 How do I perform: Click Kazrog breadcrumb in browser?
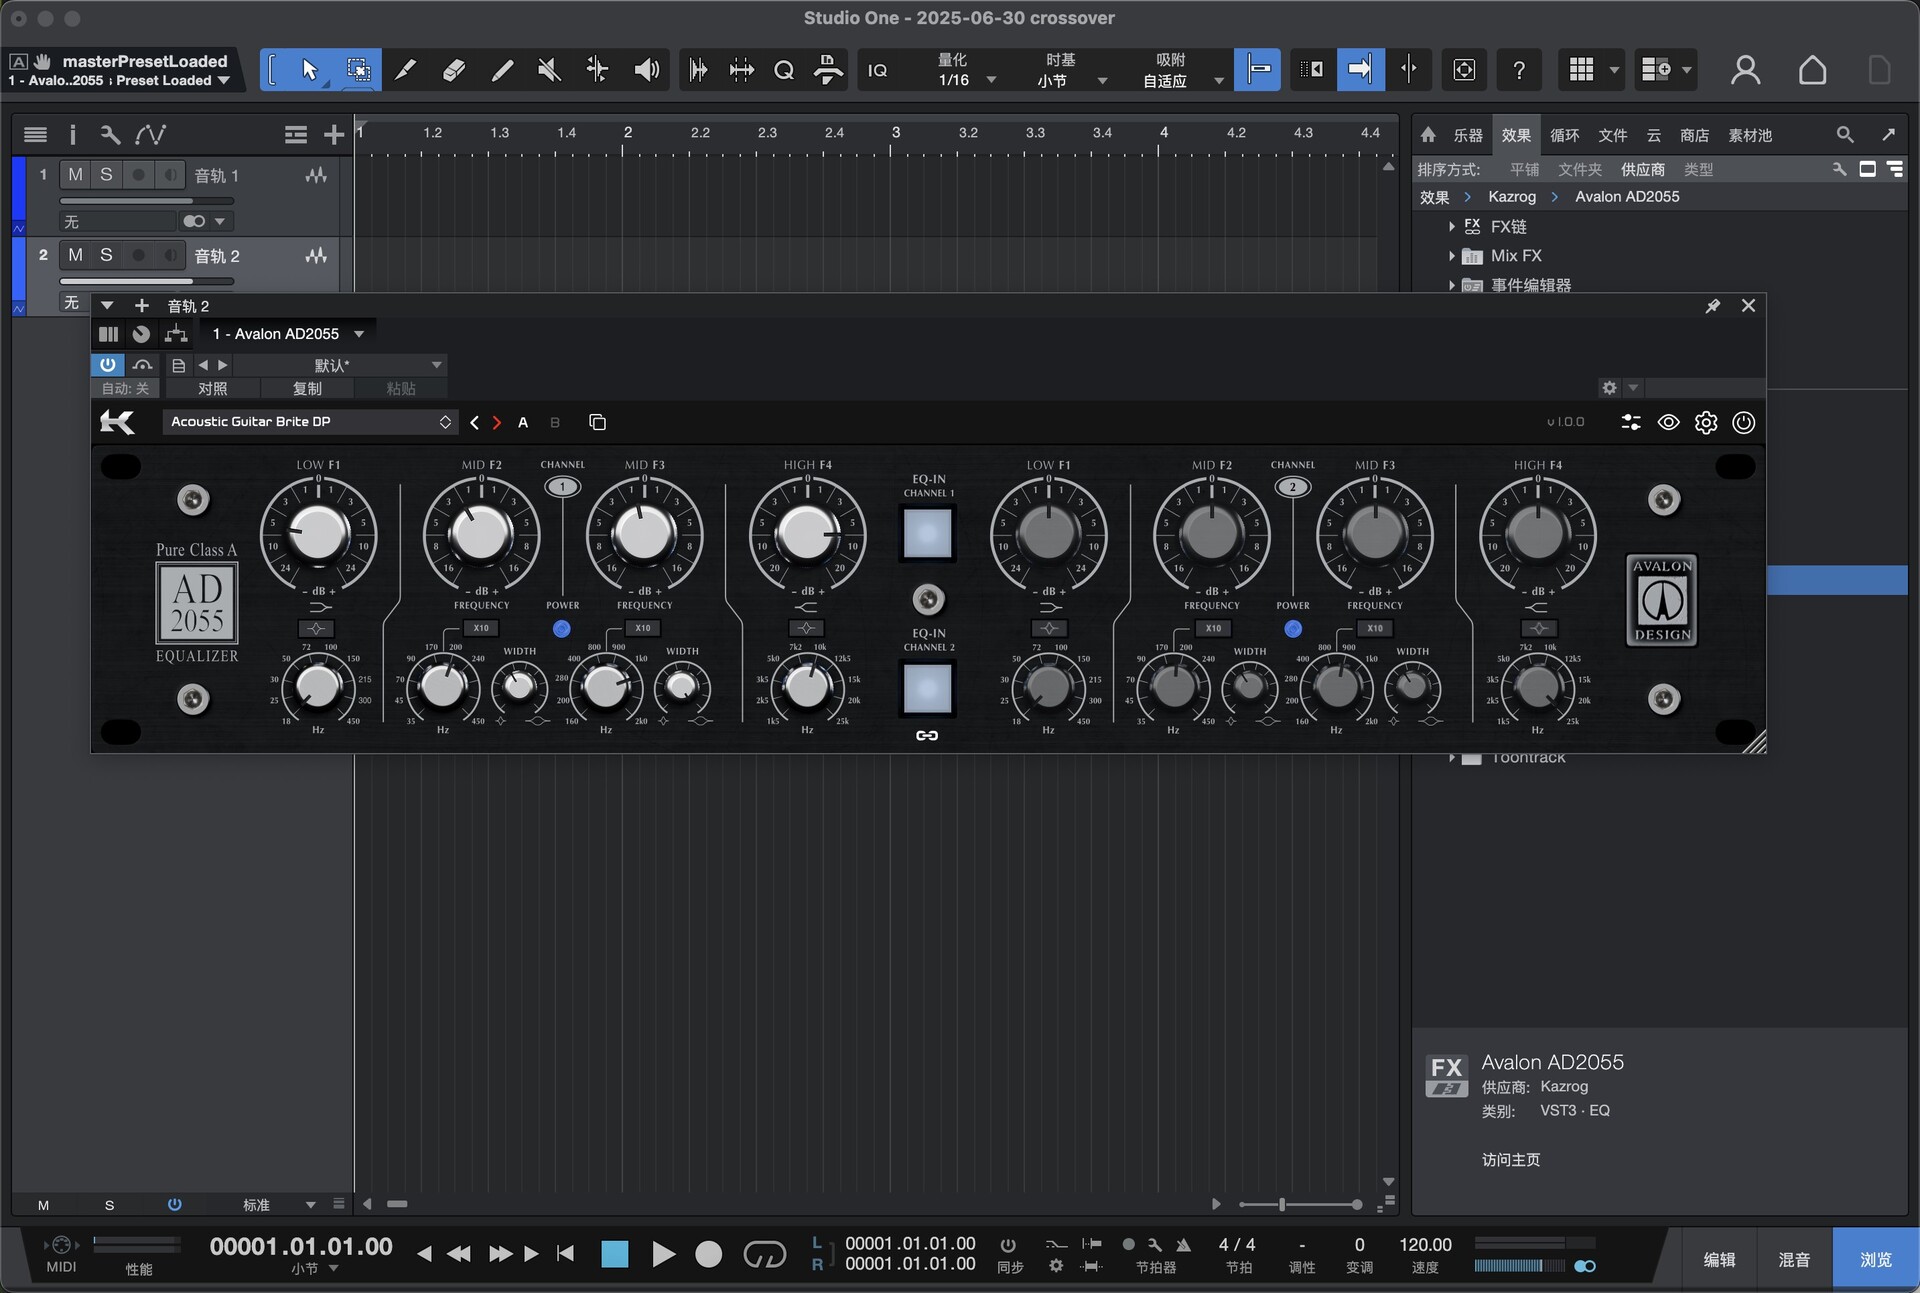click(x=1511, y=197)
